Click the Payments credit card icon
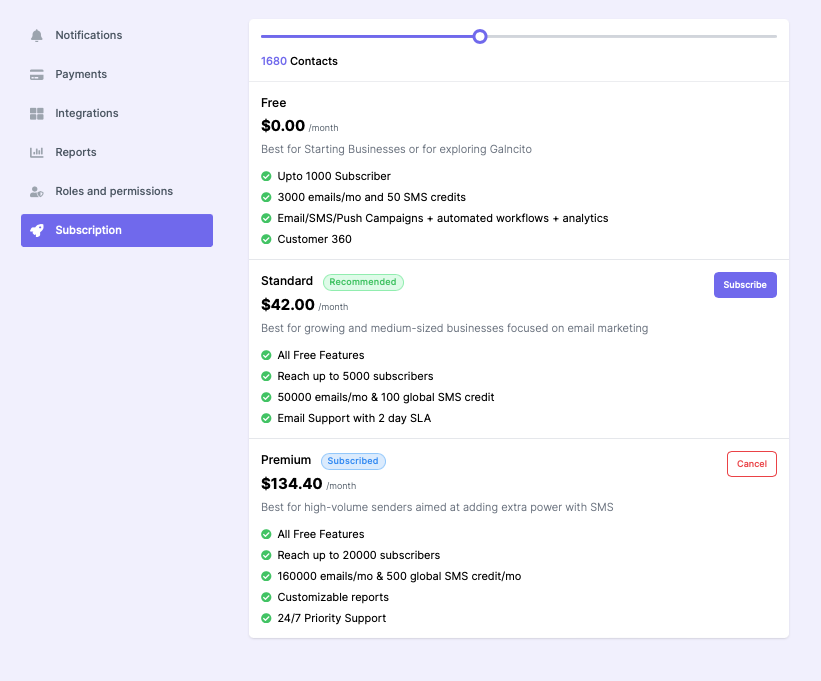 pos(37,75)
